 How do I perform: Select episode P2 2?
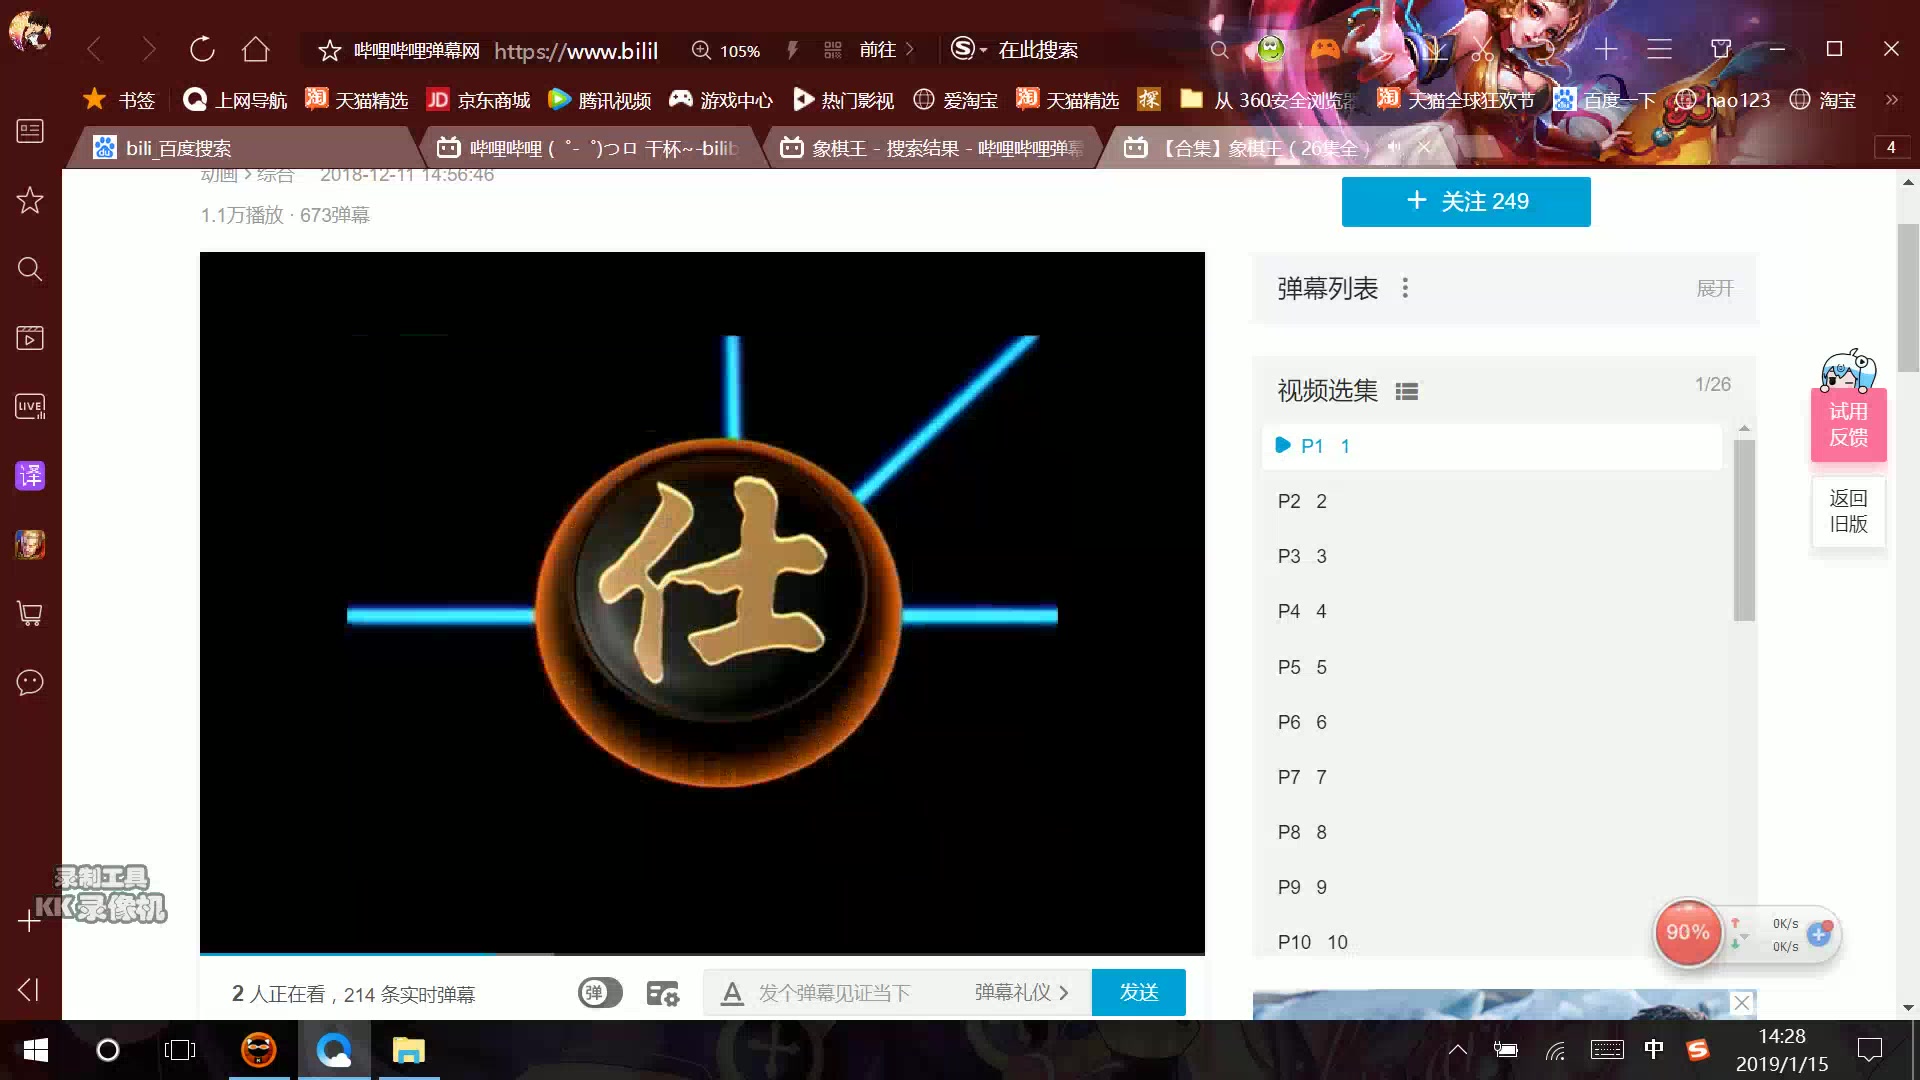[1492, 501]
